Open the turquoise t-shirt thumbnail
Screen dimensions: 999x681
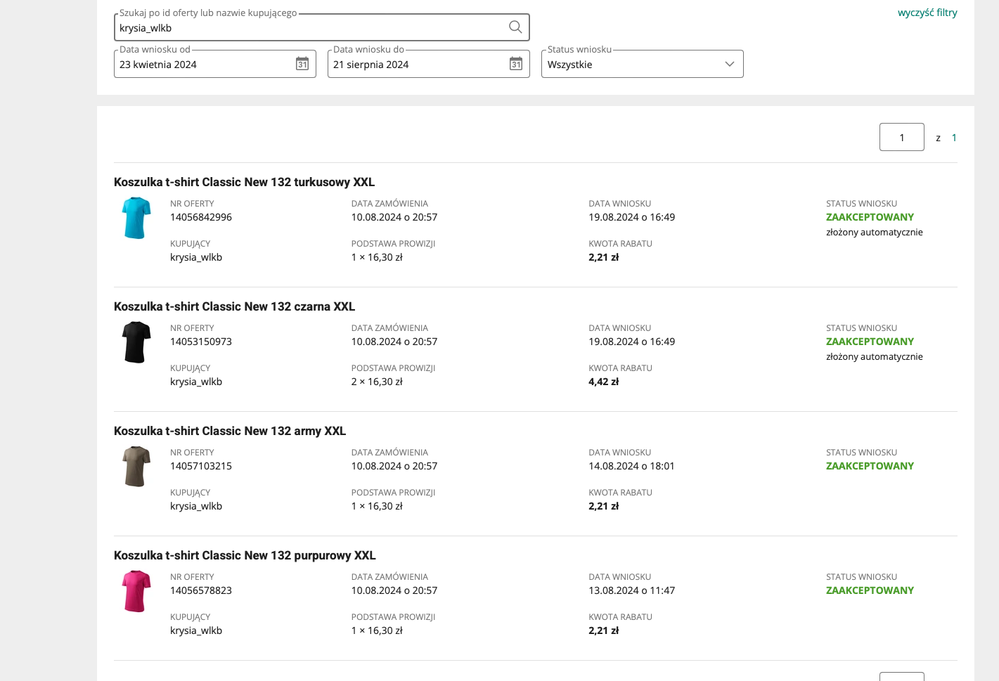point(136,218)
